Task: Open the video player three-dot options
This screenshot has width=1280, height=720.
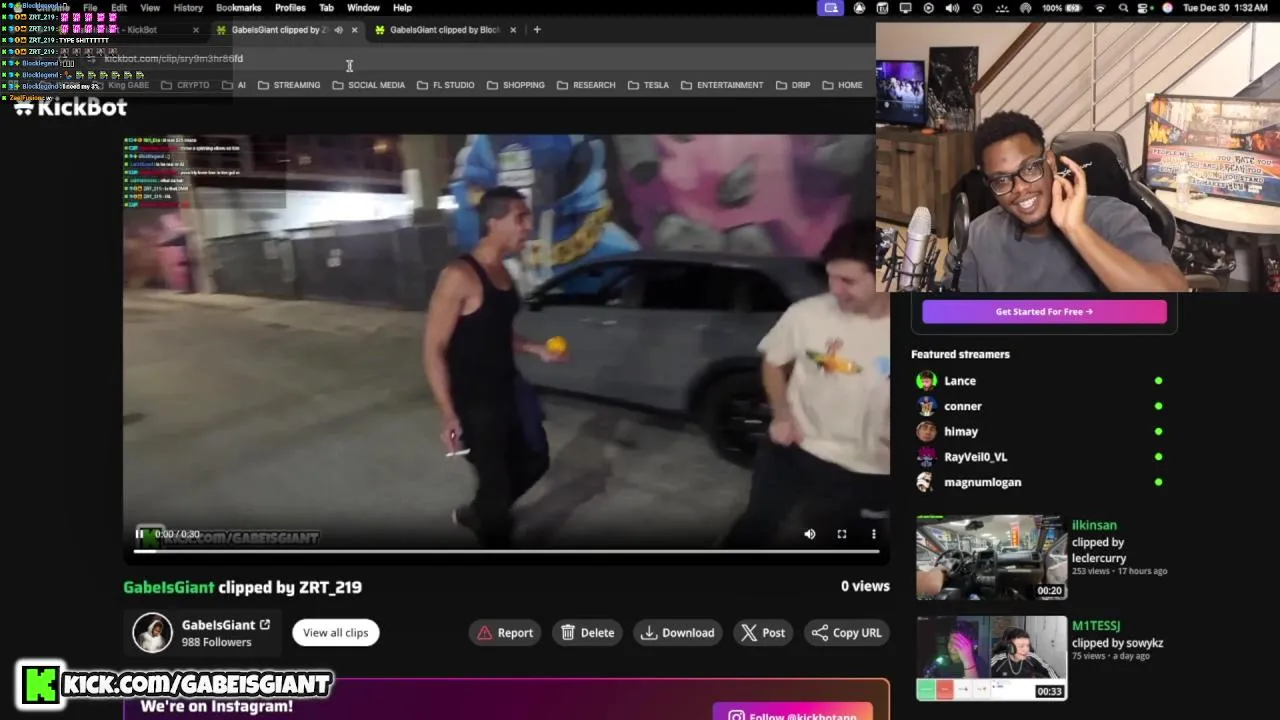Action: pos(874,534)
